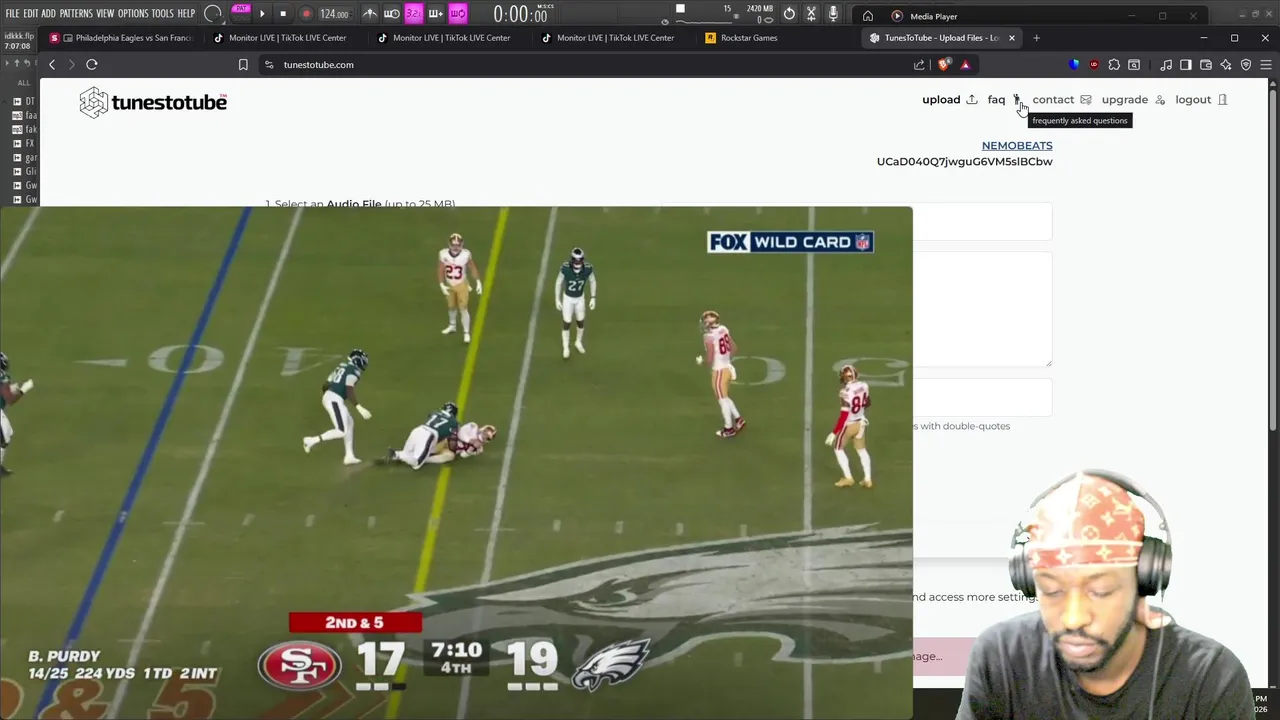Click the ALL filter in FL browser

(x=24, y=83)
